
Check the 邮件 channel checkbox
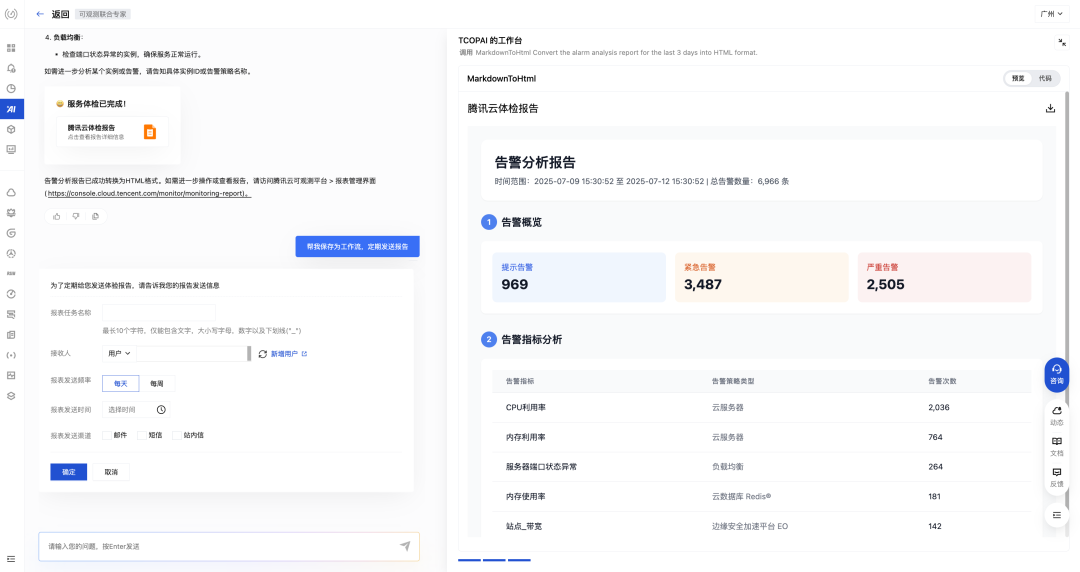click(107, 436)
